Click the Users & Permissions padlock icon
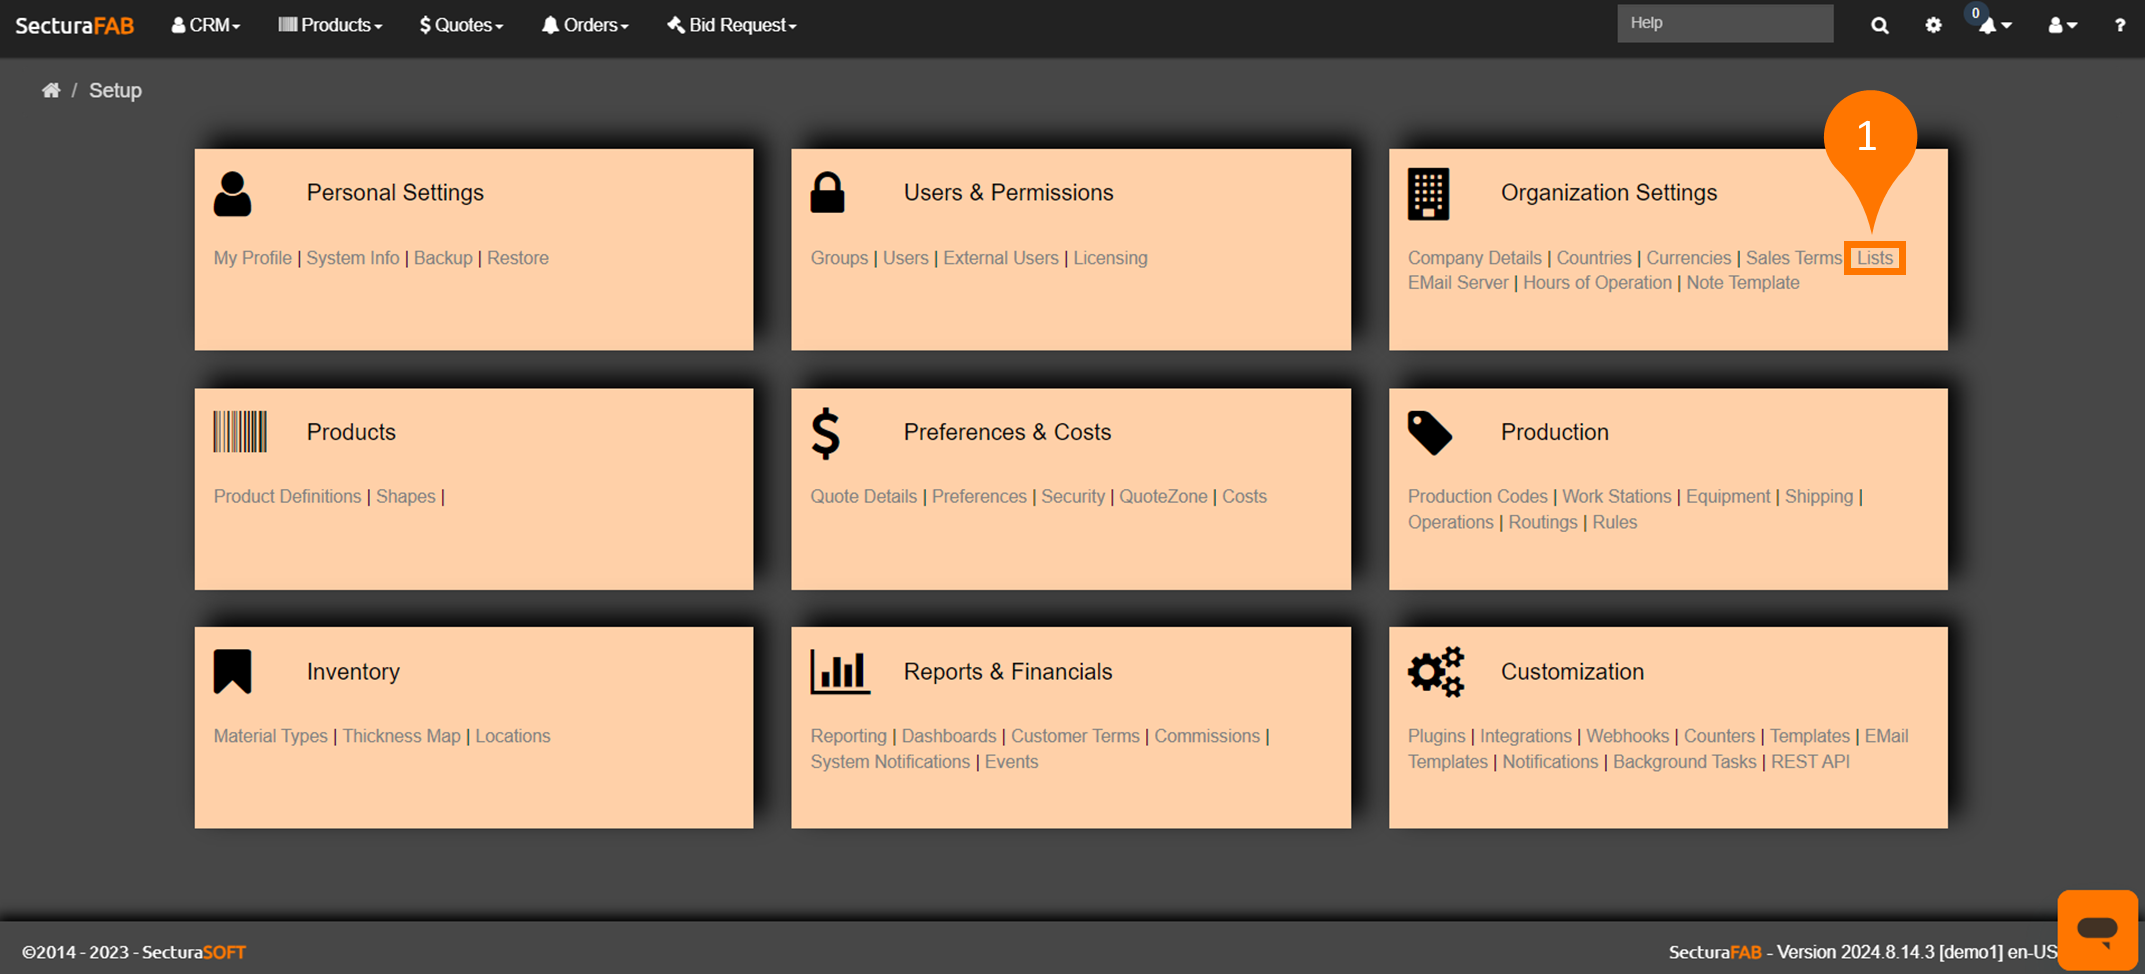Image resolution: width=2145 pixels, height=974 pixels. (827, 193)
